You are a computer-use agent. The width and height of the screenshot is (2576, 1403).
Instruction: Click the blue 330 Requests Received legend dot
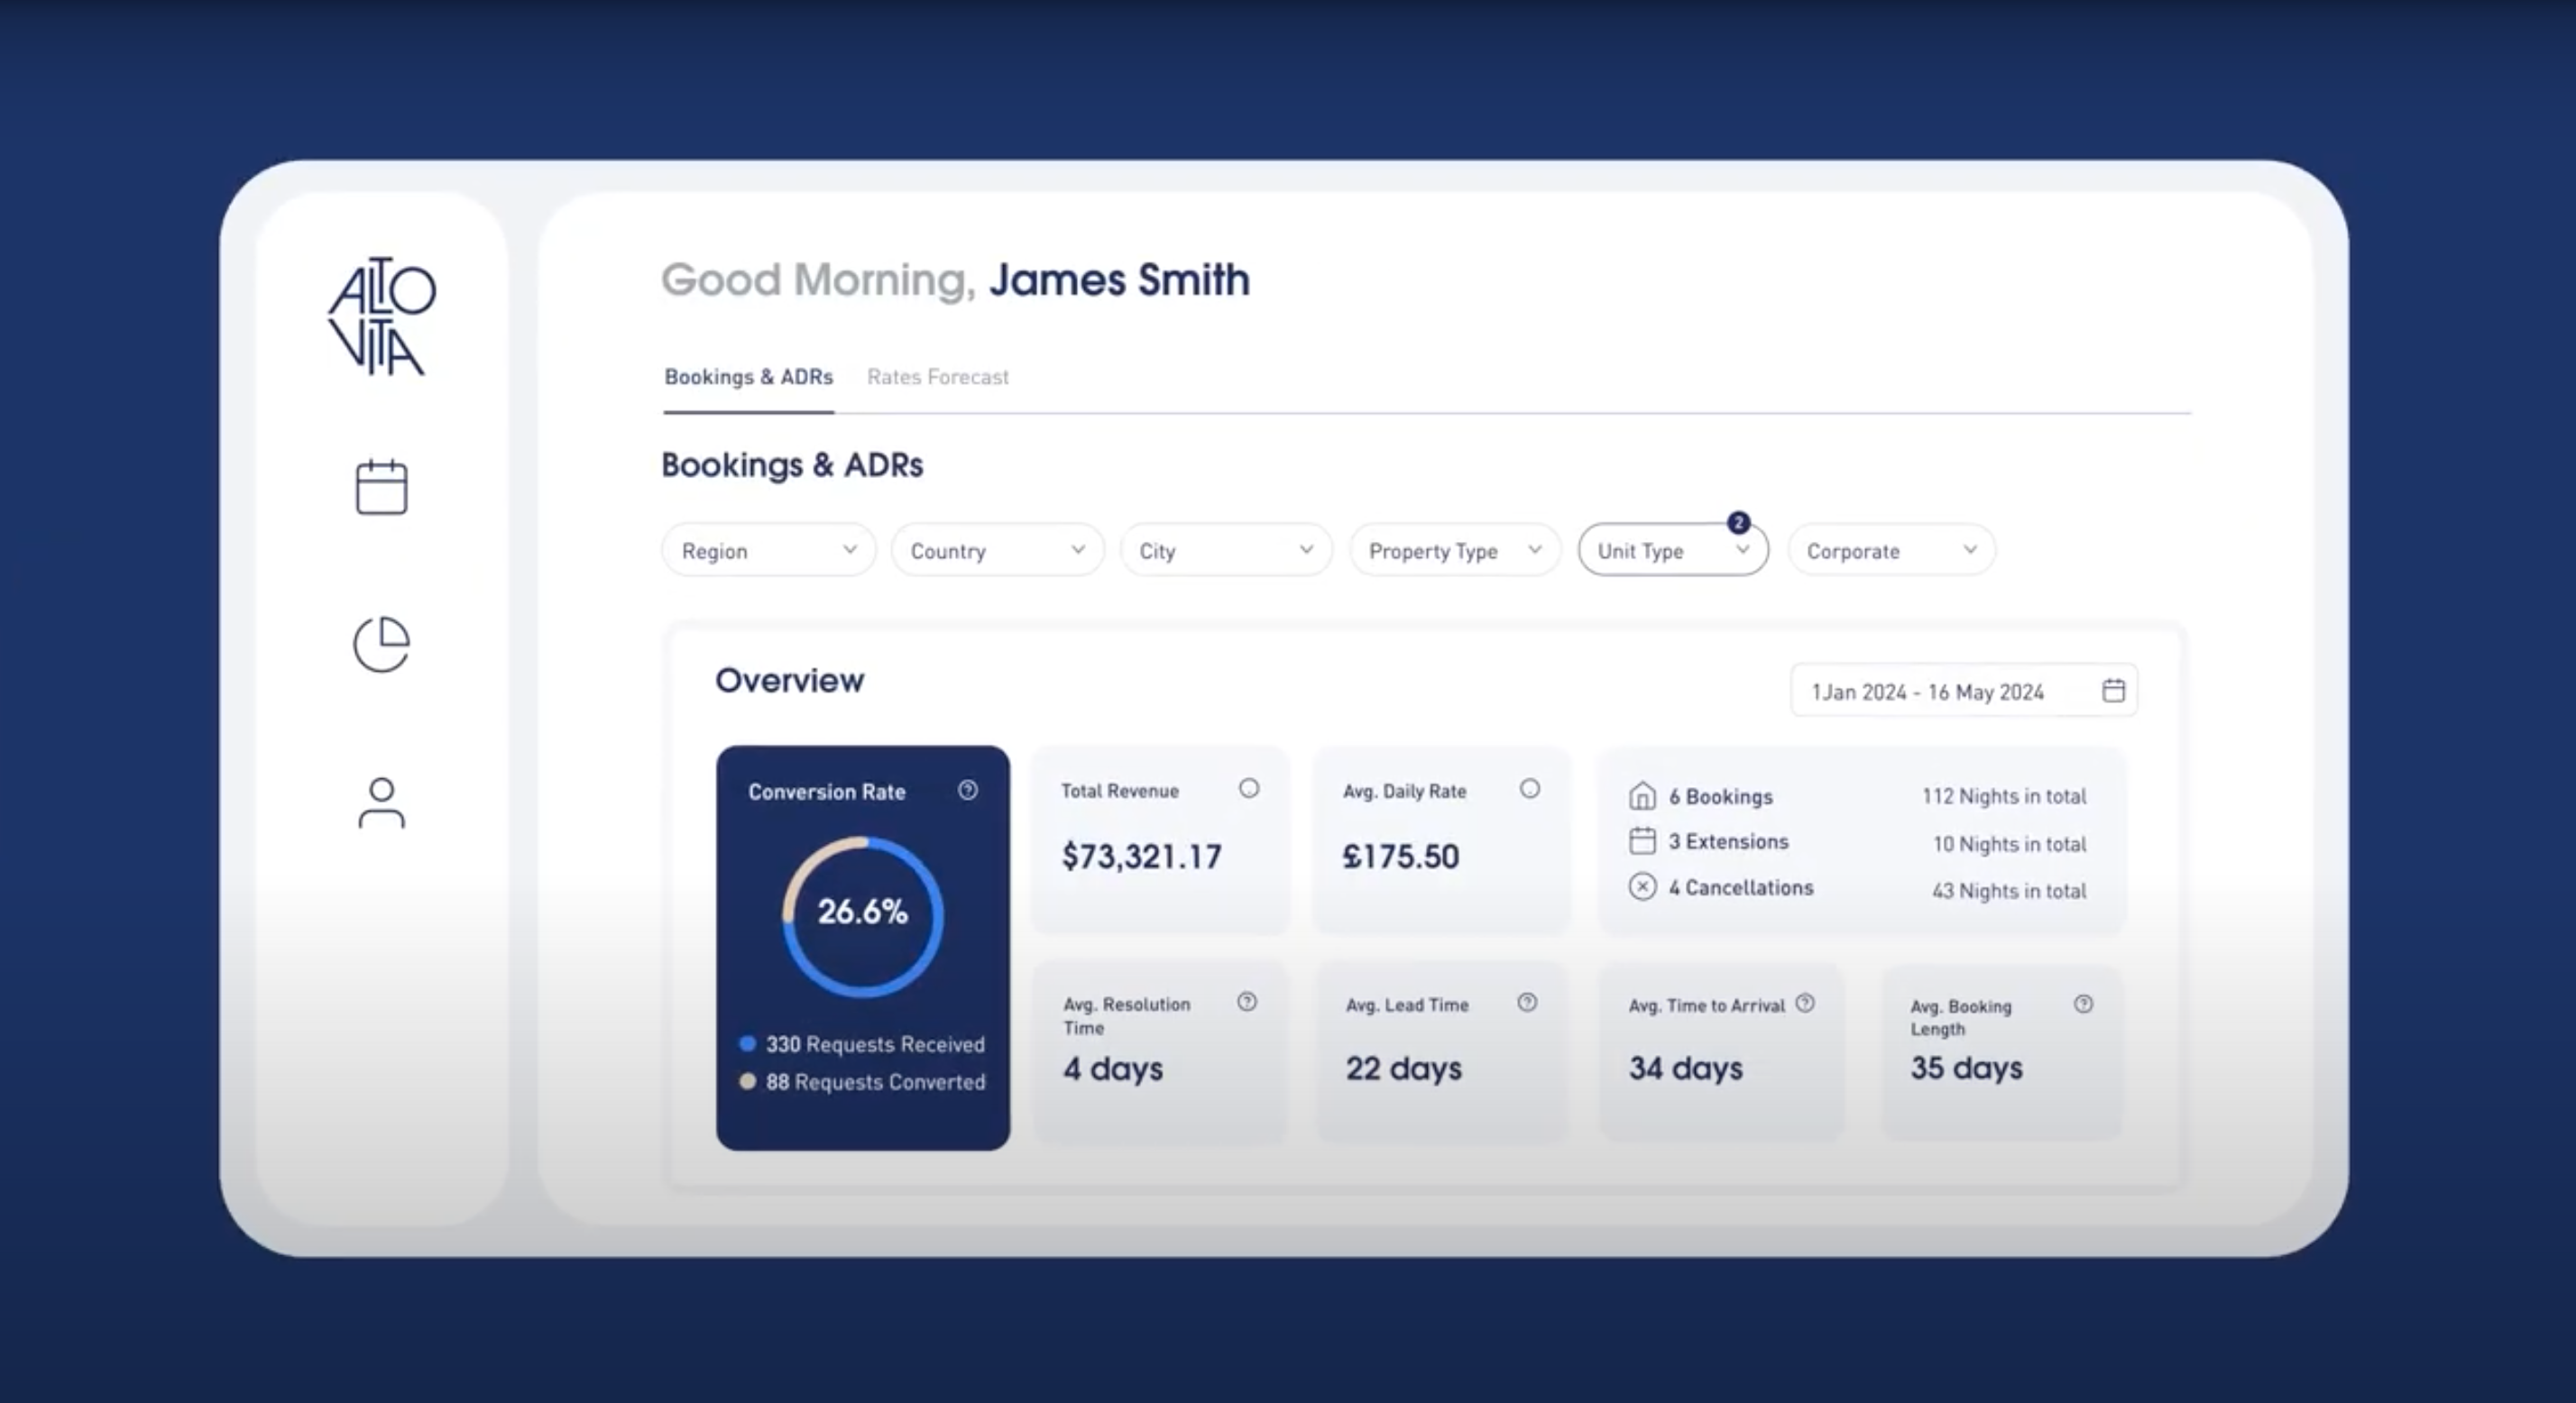[747, 1044]
